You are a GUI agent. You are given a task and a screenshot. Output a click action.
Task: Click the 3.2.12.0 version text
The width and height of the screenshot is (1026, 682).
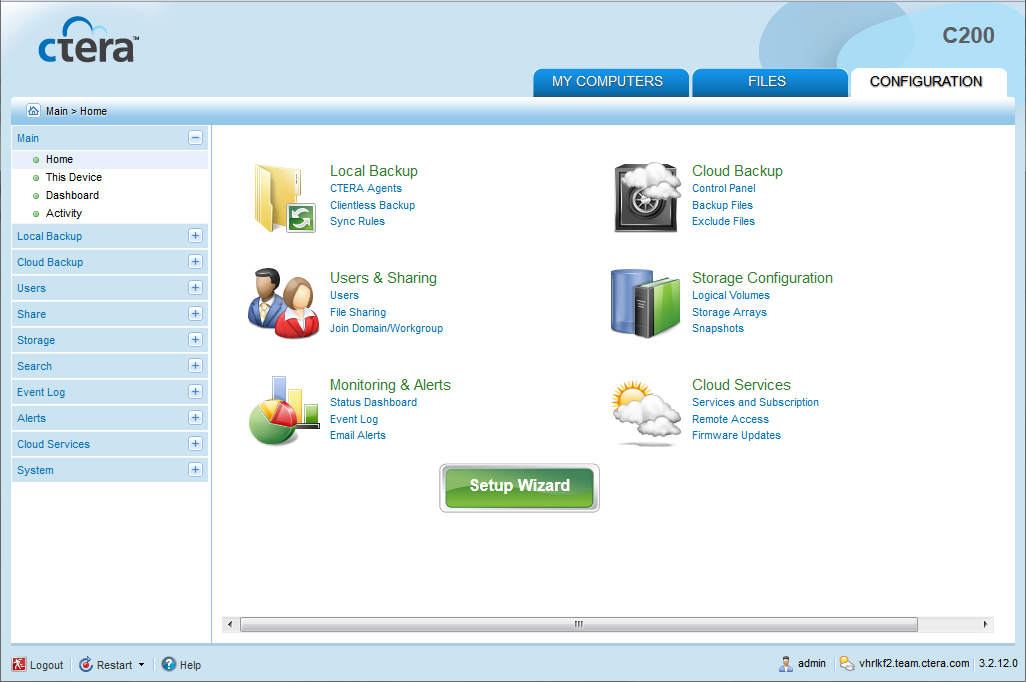coord(998,664)
